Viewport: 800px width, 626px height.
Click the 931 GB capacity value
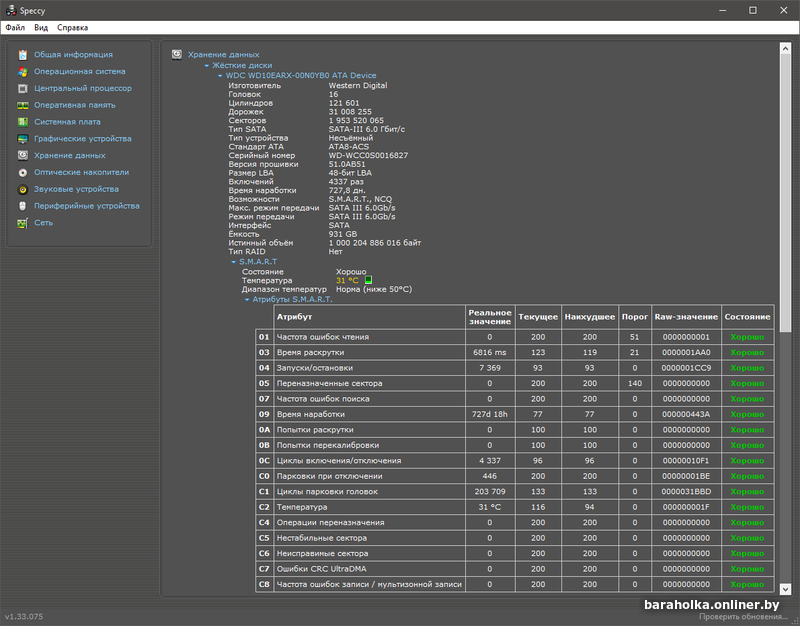coord(343,234)
